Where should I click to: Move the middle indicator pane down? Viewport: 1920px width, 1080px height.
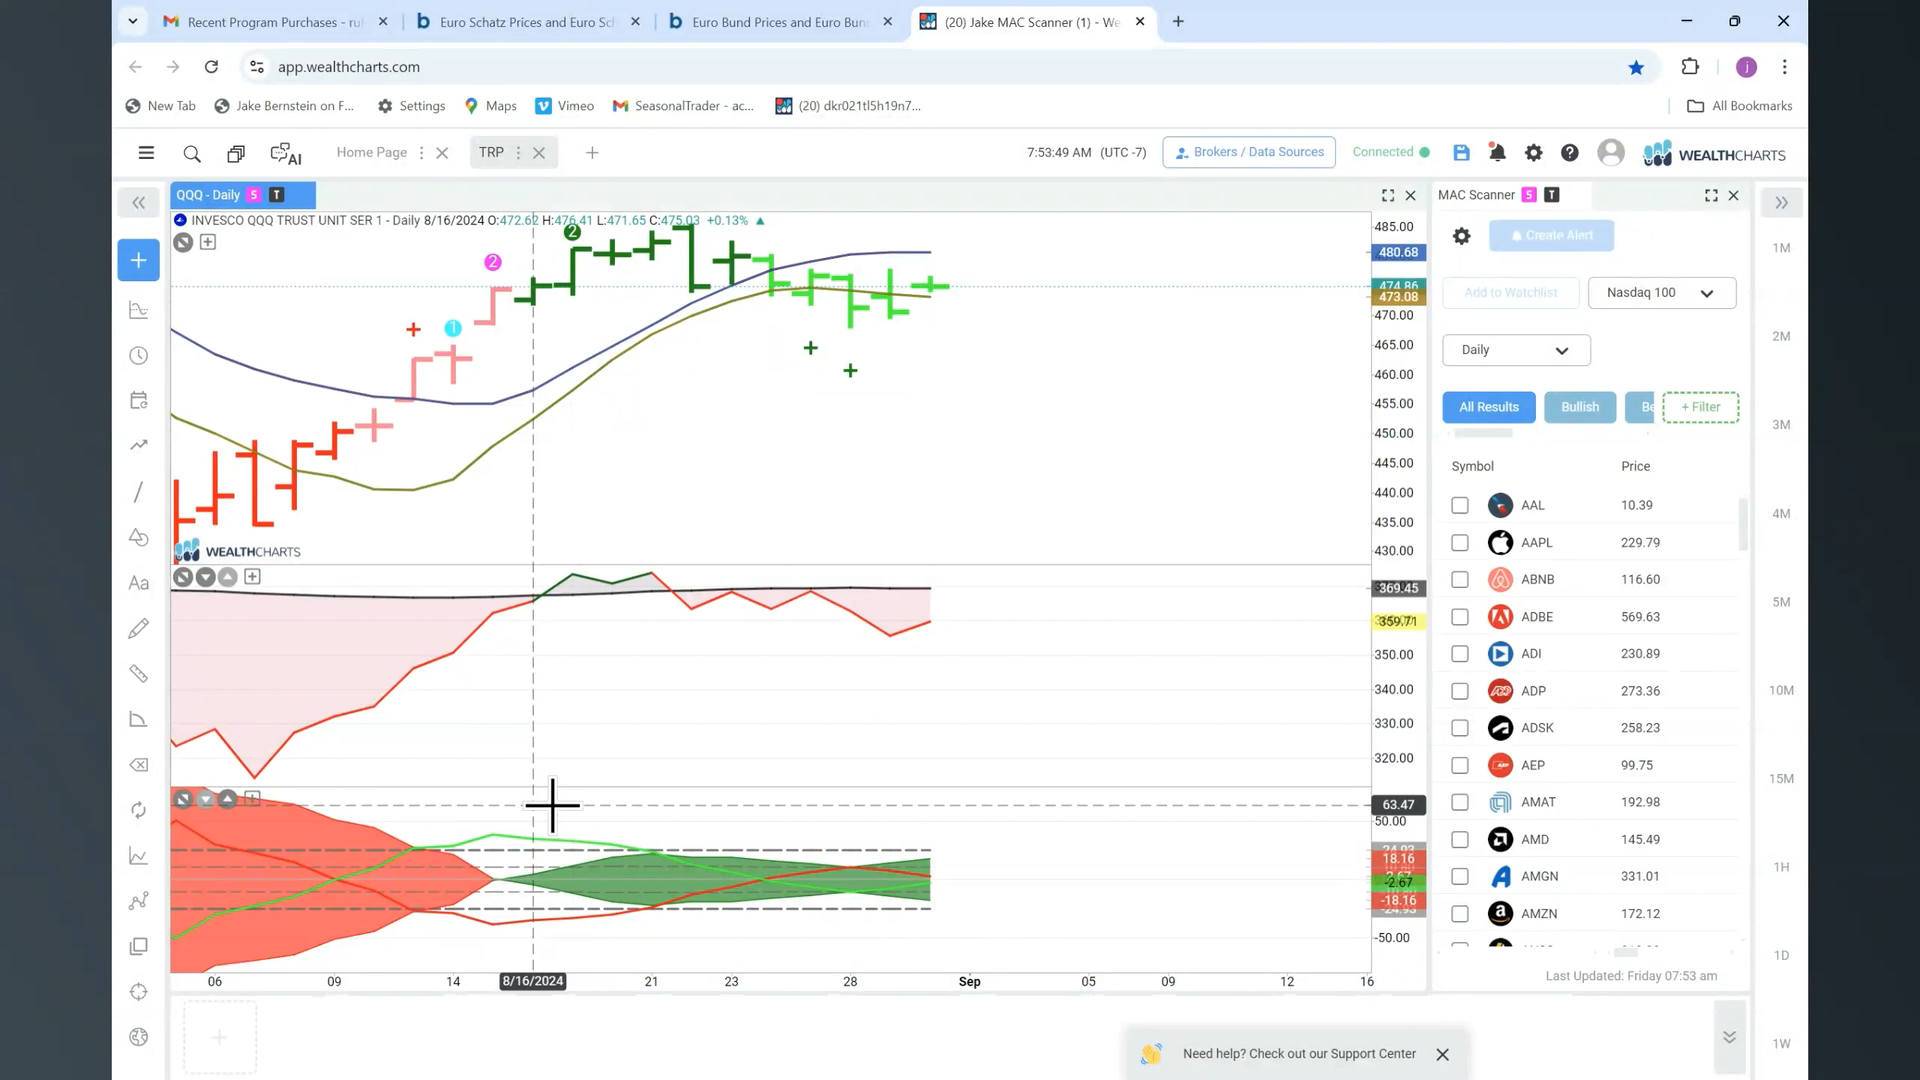[x=205, y=577]
